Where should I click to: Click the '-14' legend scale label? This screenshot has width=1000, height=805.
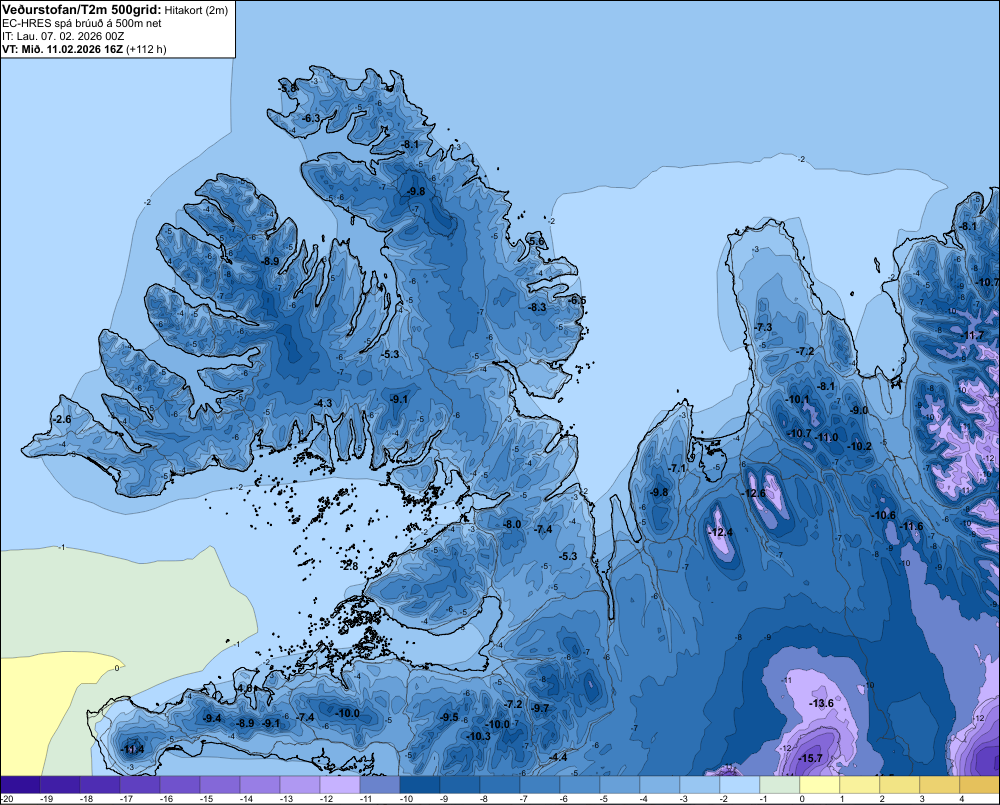246,799
